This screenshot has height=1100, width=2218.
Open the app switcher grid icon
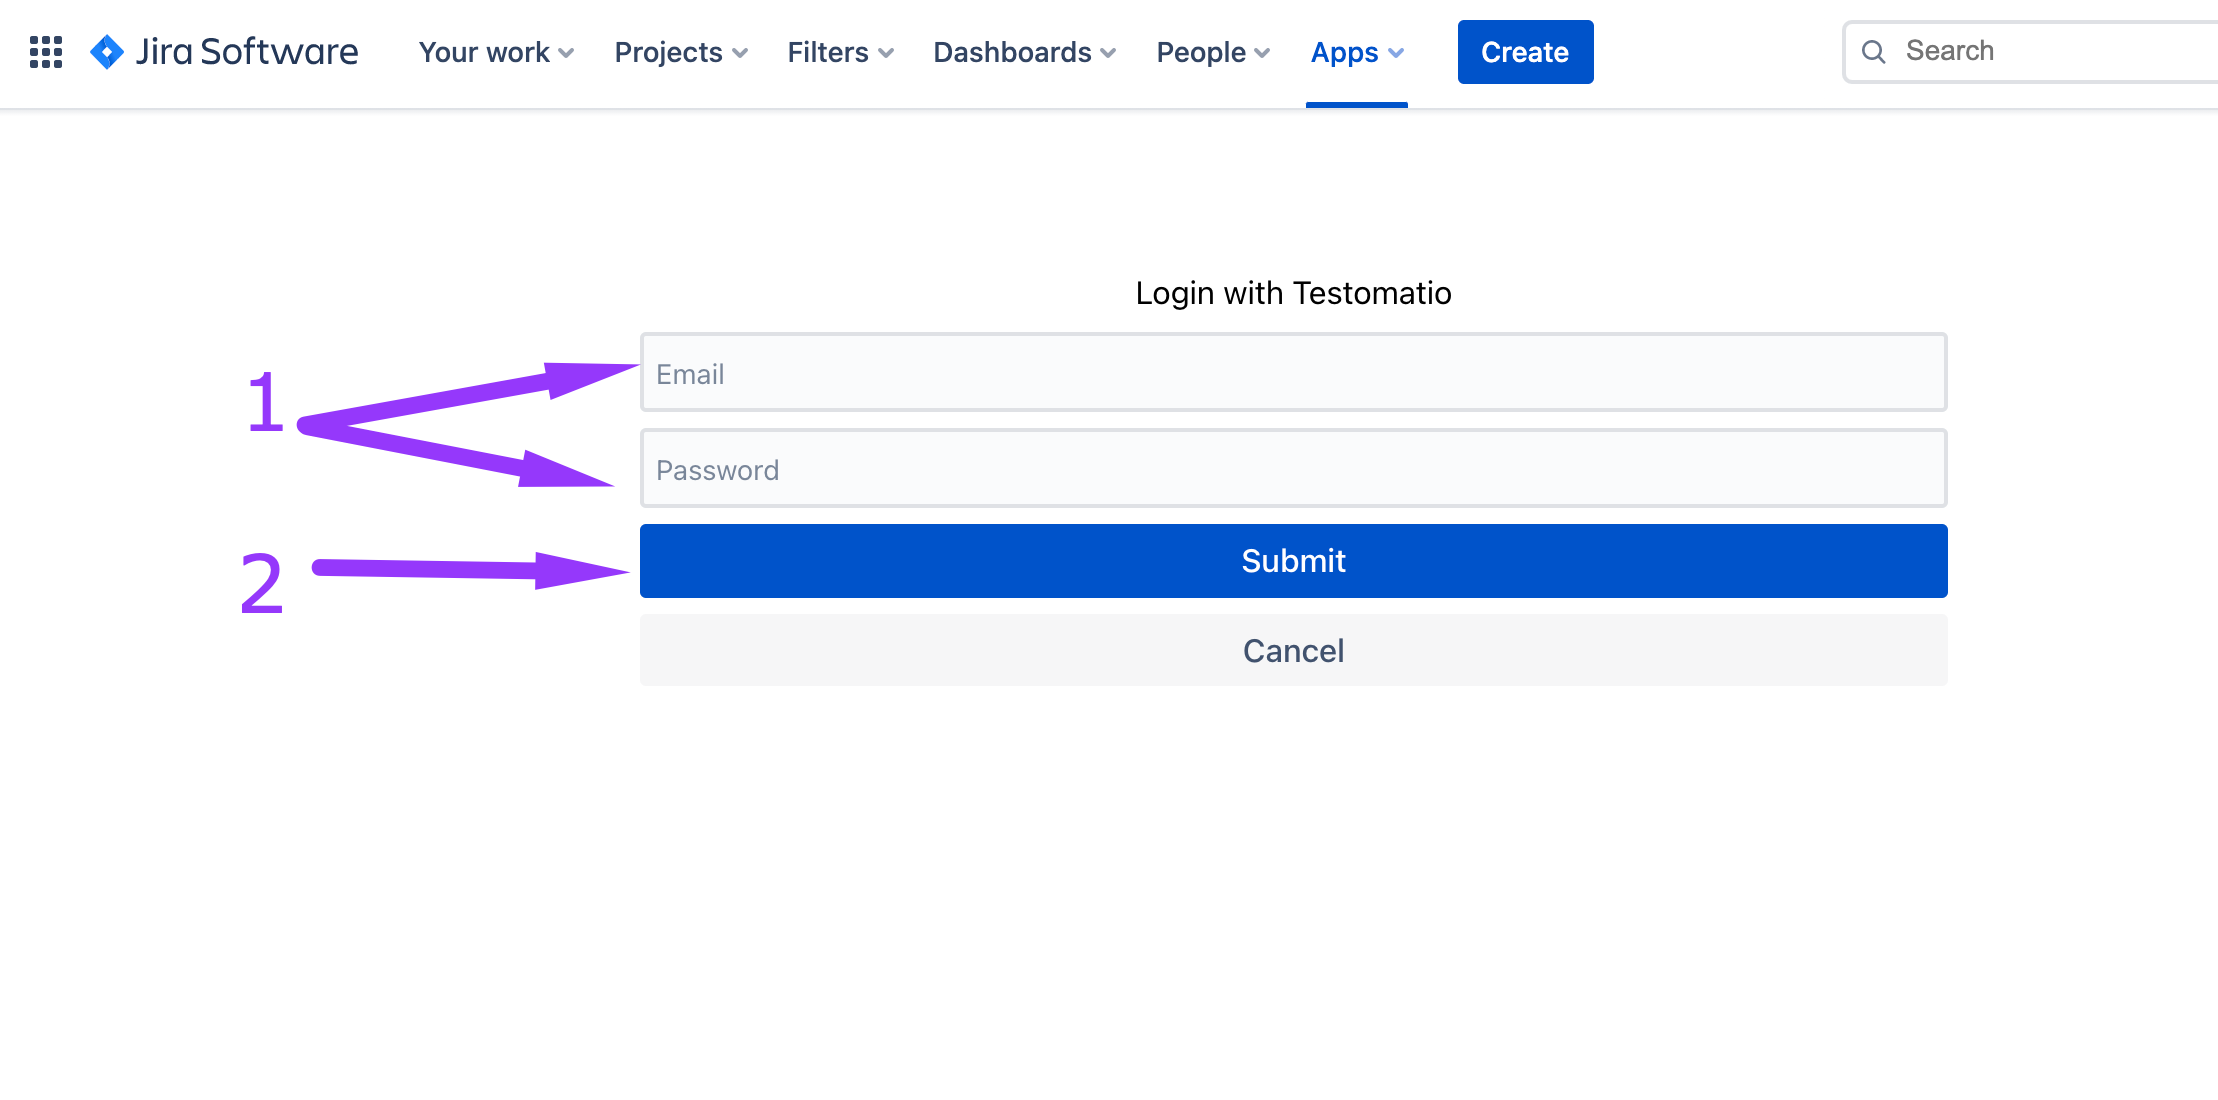point(46,52)
